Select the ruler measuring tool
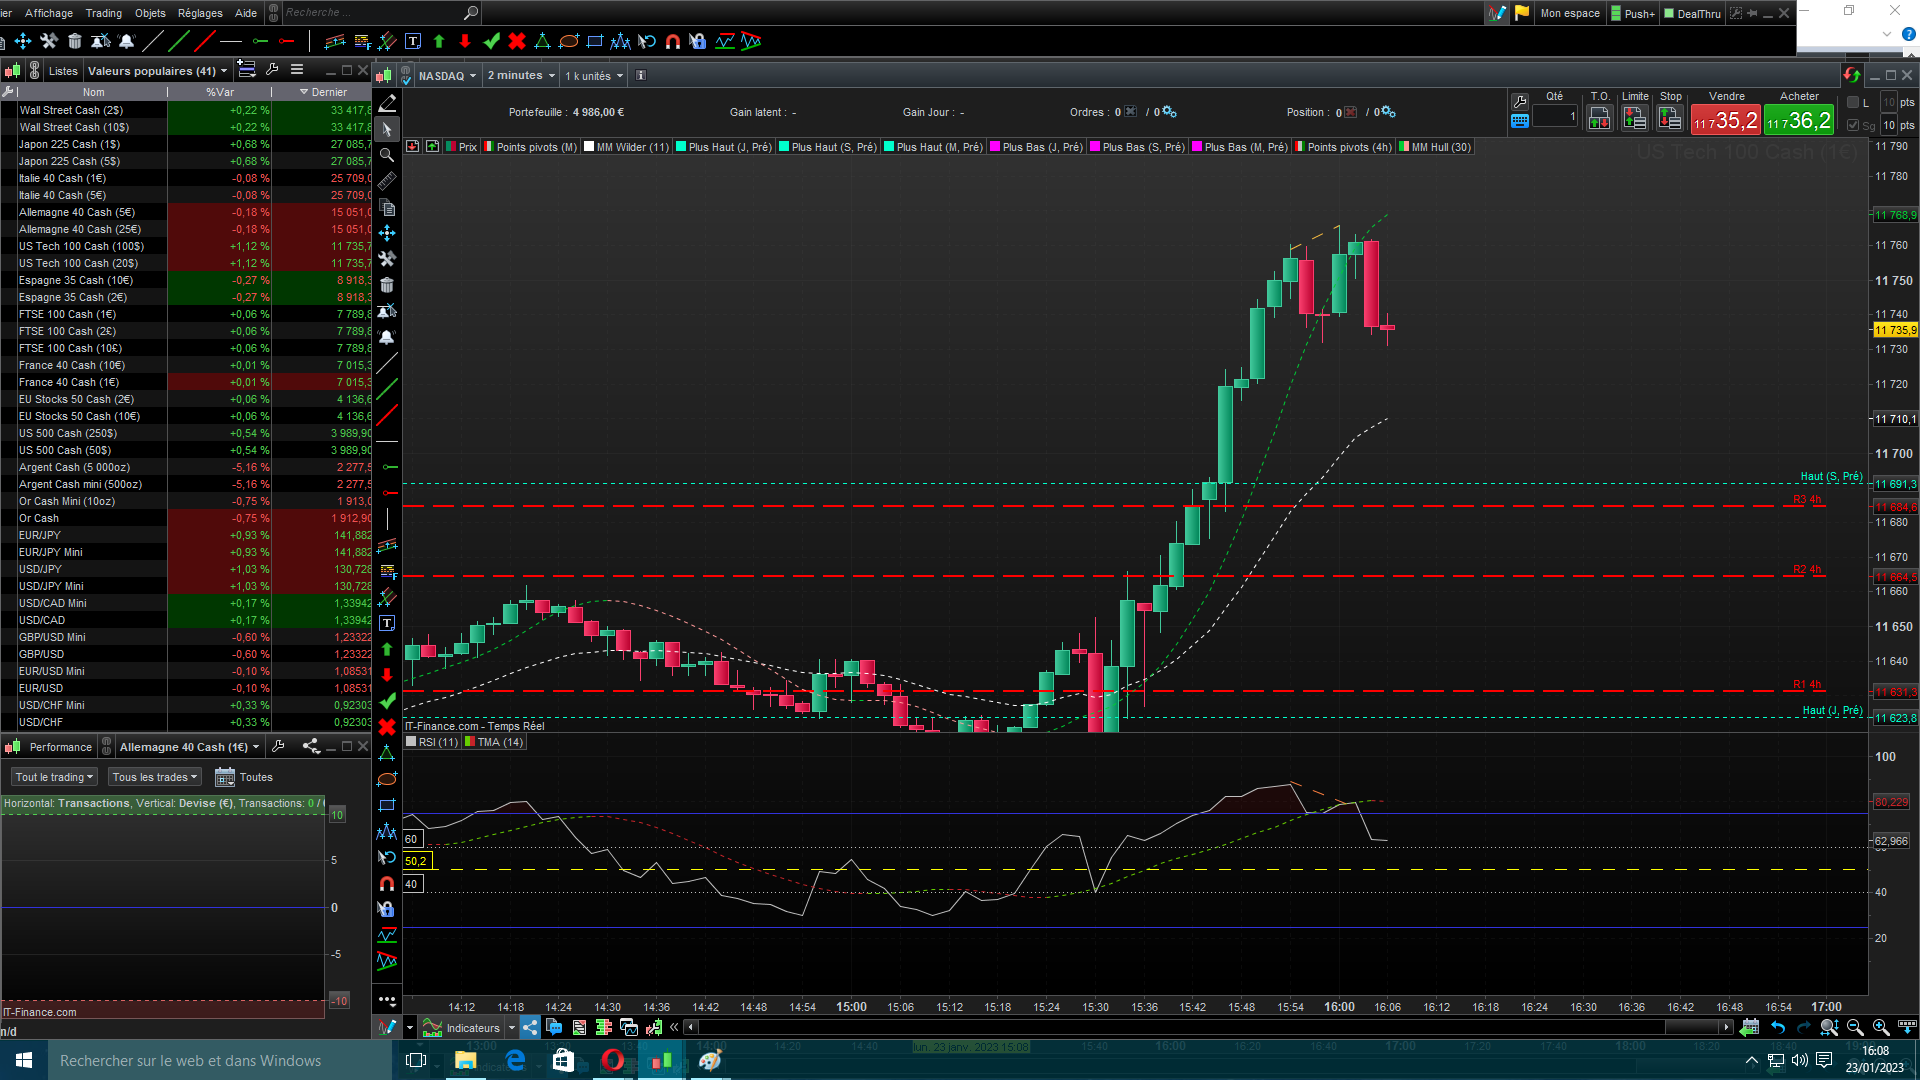 [387, 181]
